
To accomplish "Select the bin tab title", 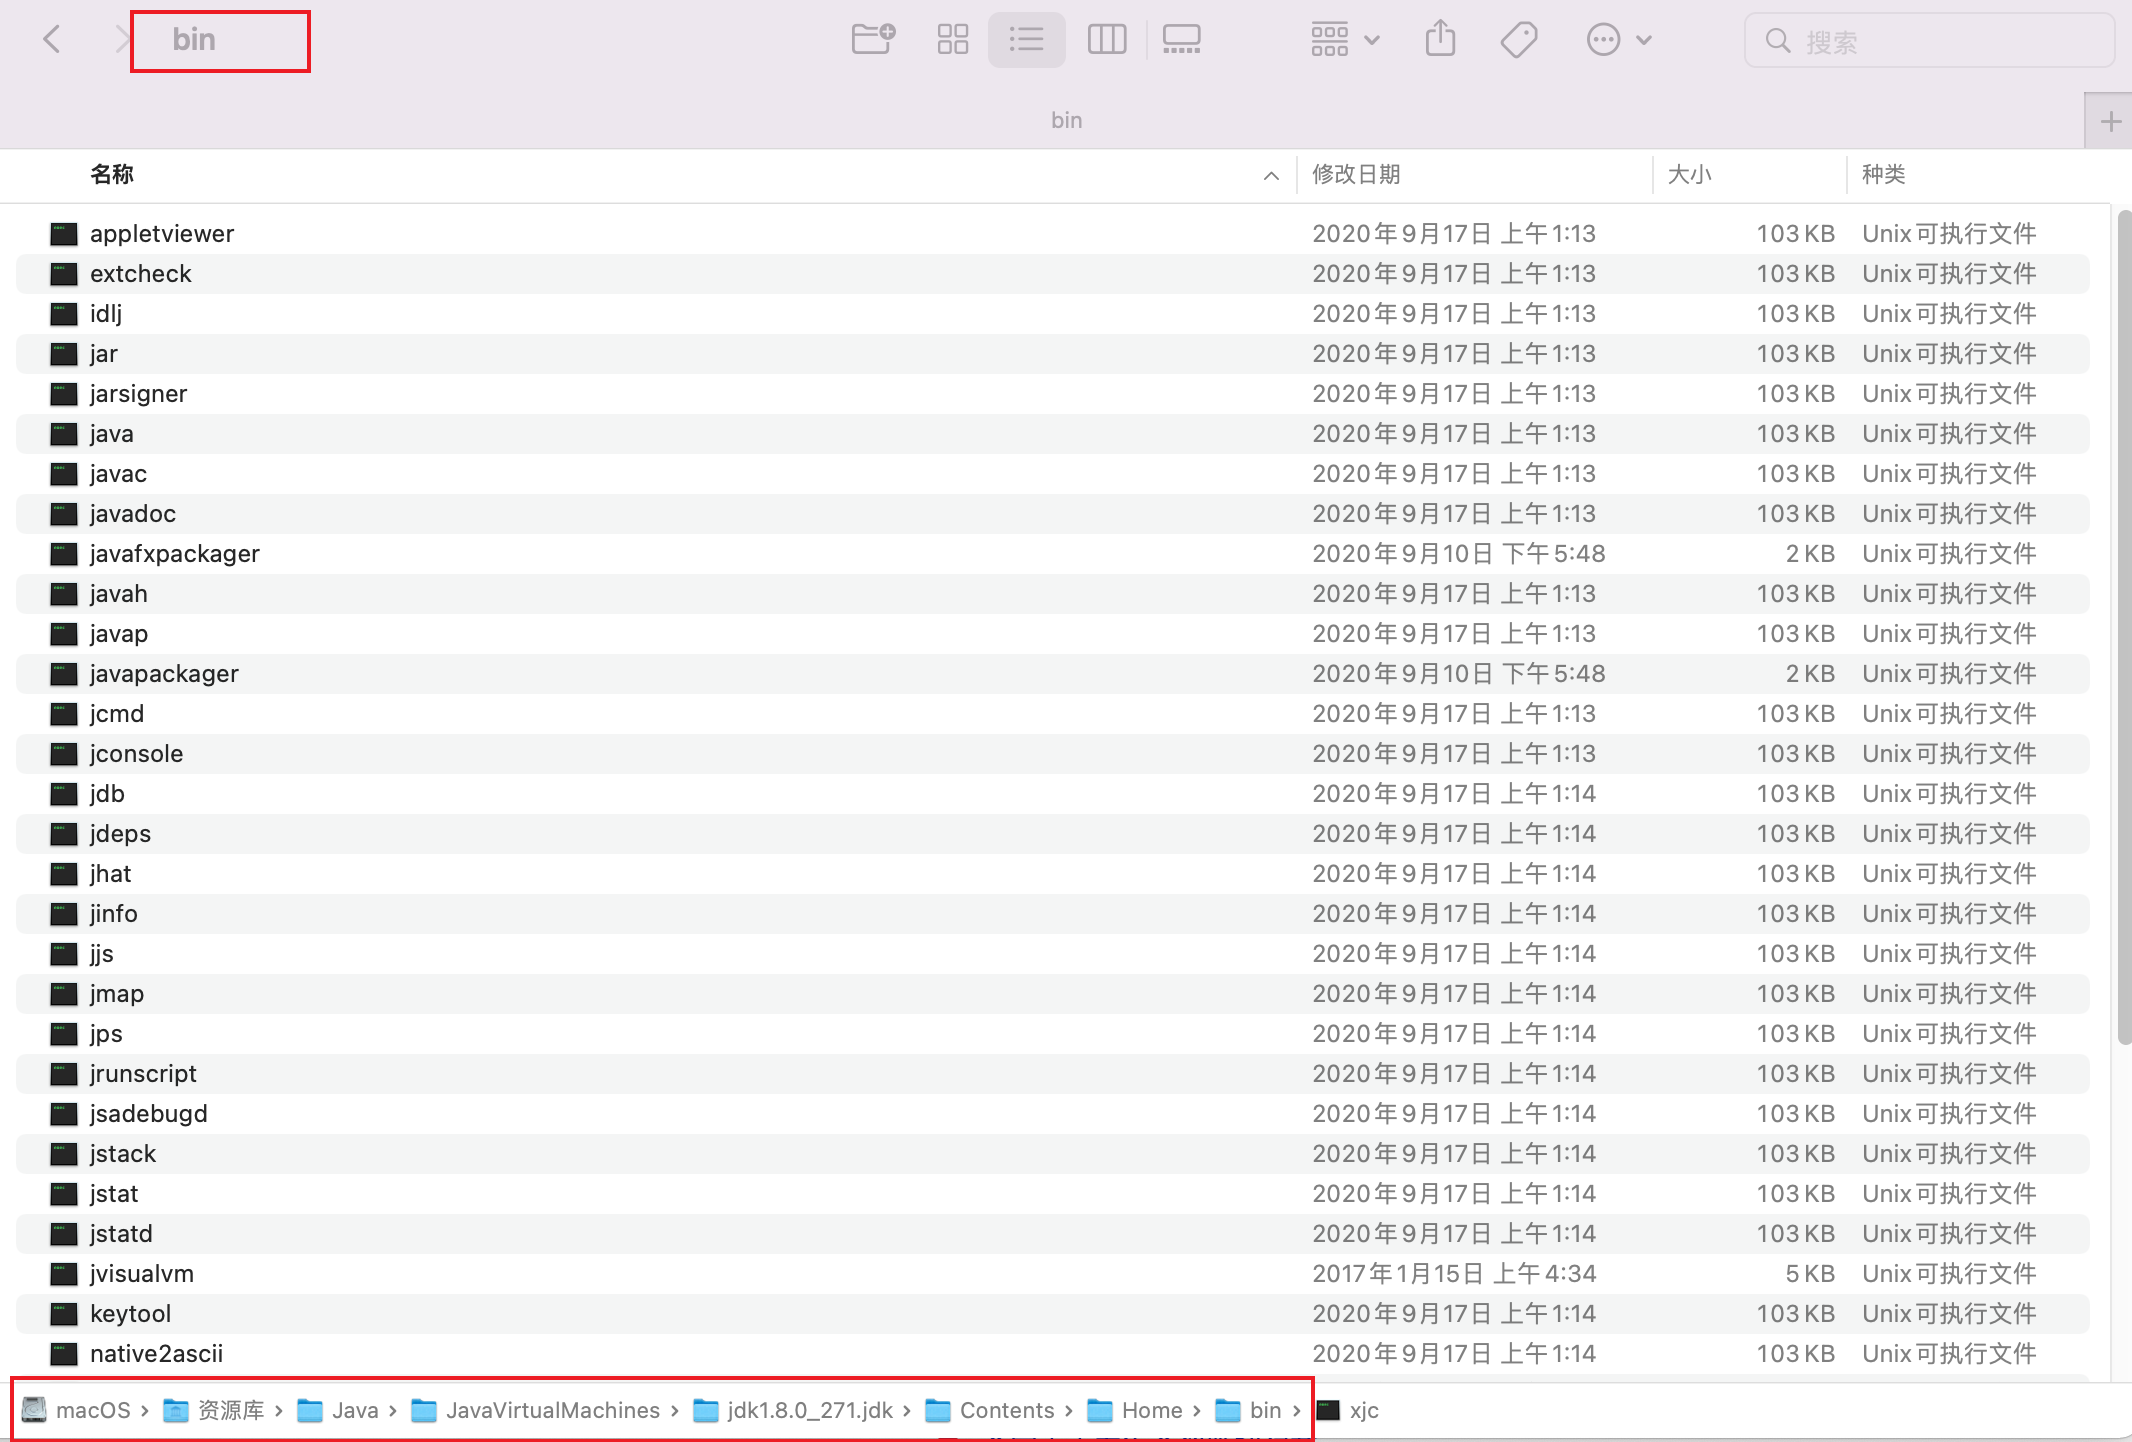I will coord(1066,120).
